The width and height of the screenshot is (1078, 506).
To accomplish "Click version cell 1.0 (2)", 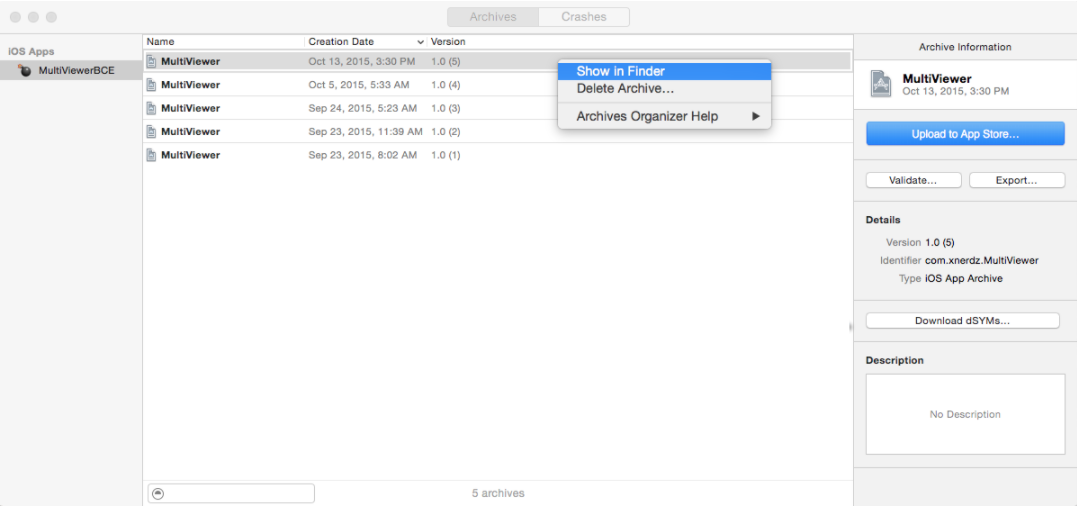I will [446, 131].
